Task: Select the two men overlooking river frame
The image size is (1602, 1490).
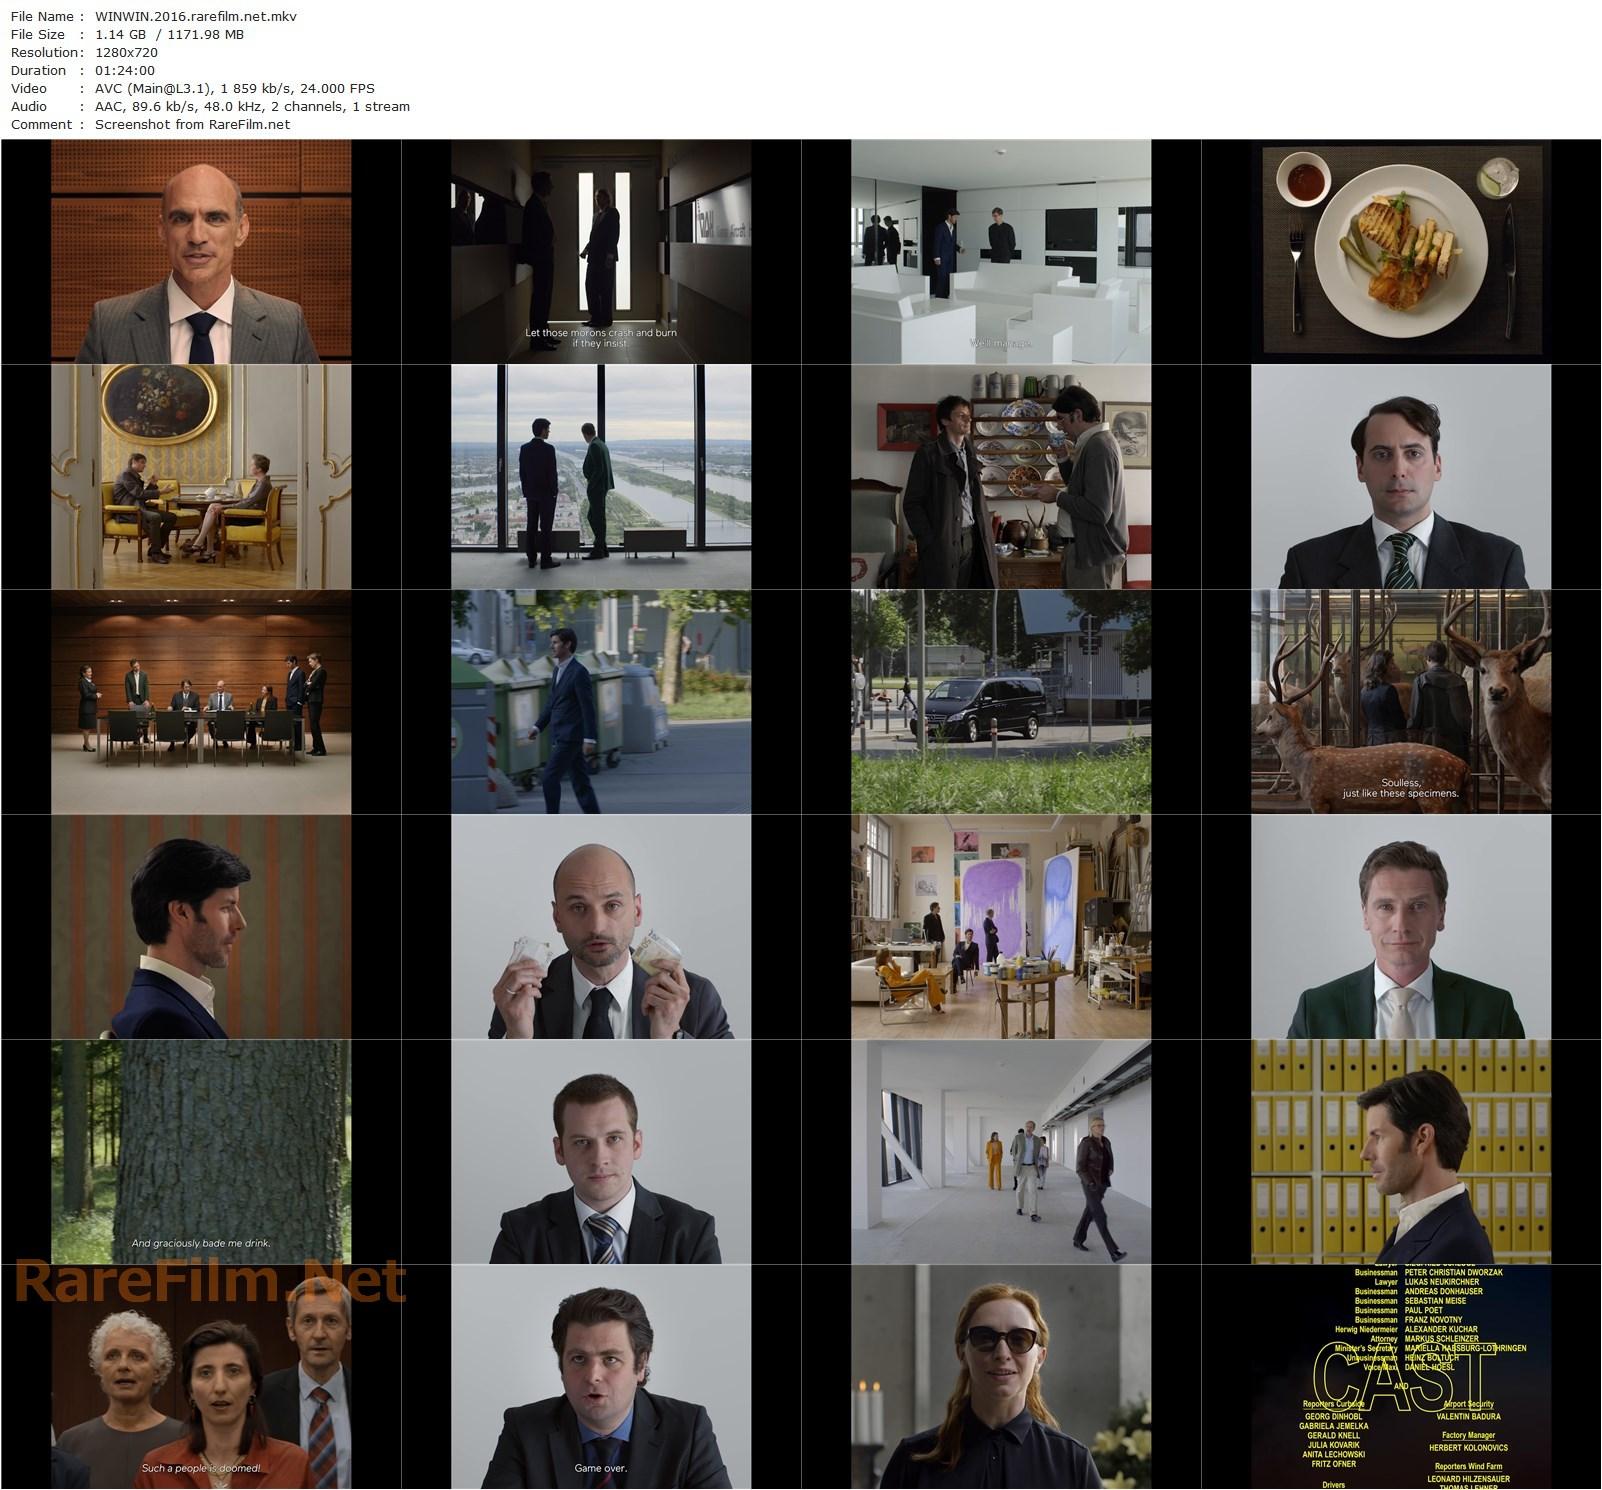Action: [x=601, y=476]
